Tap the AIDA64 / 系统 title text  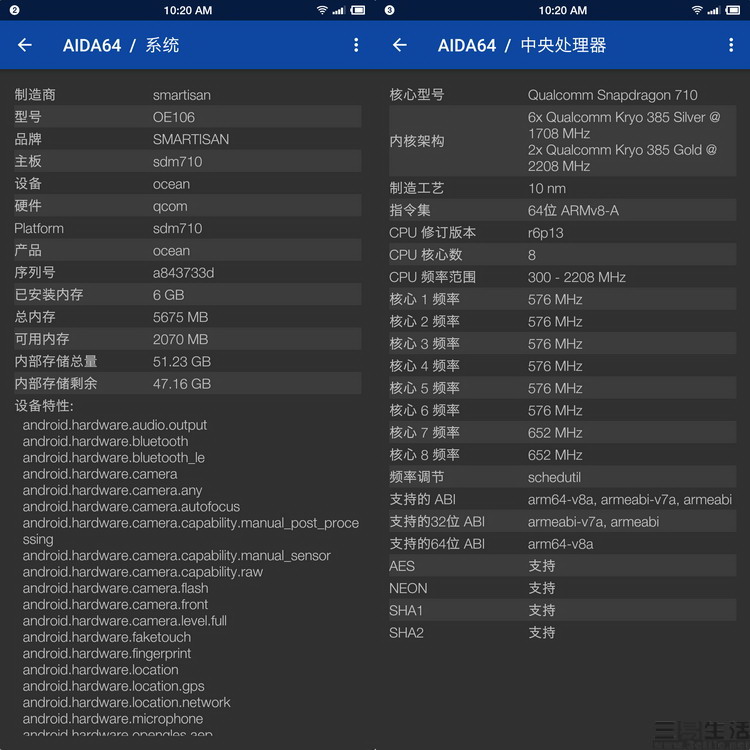pyautogui.click(x=121, y=45)
